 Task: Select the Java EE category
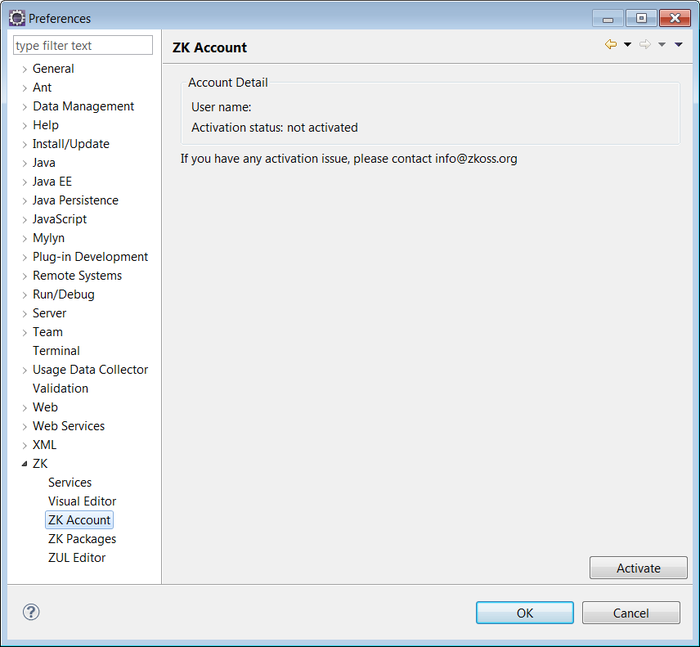52,181
